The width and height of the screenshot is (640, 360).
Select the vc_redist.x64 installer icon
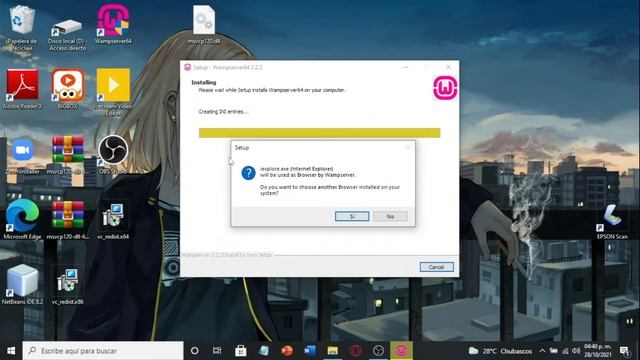113,220
